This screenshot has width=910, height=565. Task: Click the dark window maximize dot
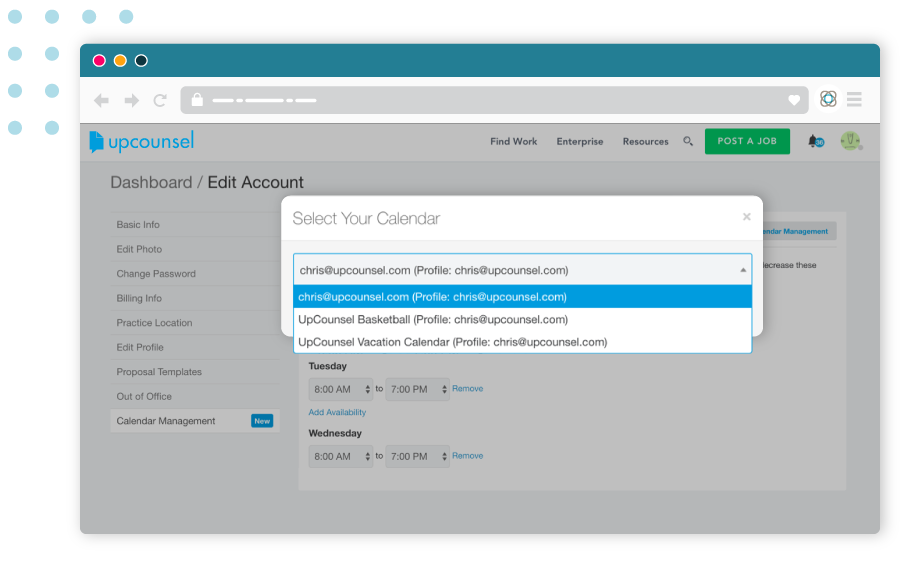141,60
